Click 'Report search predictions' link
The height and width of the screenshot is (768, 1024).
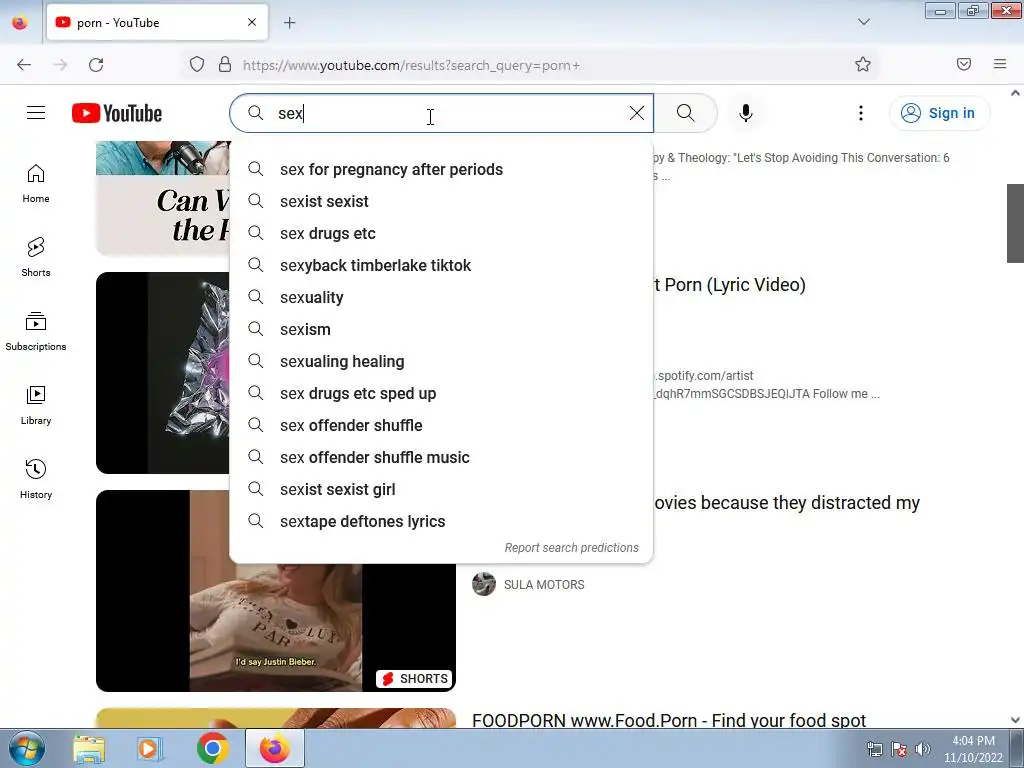point(571,548)
